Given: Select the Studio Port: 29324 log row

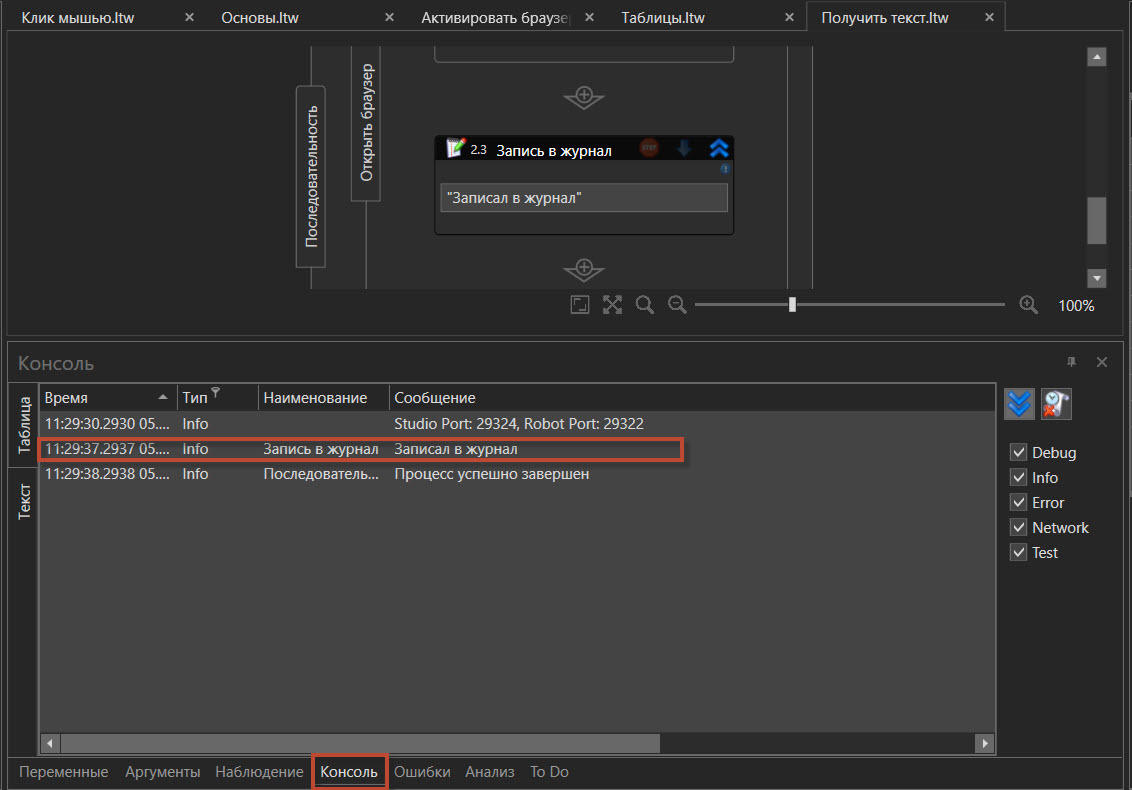Looking at the screenshot, I should click(x=517, y=424).
